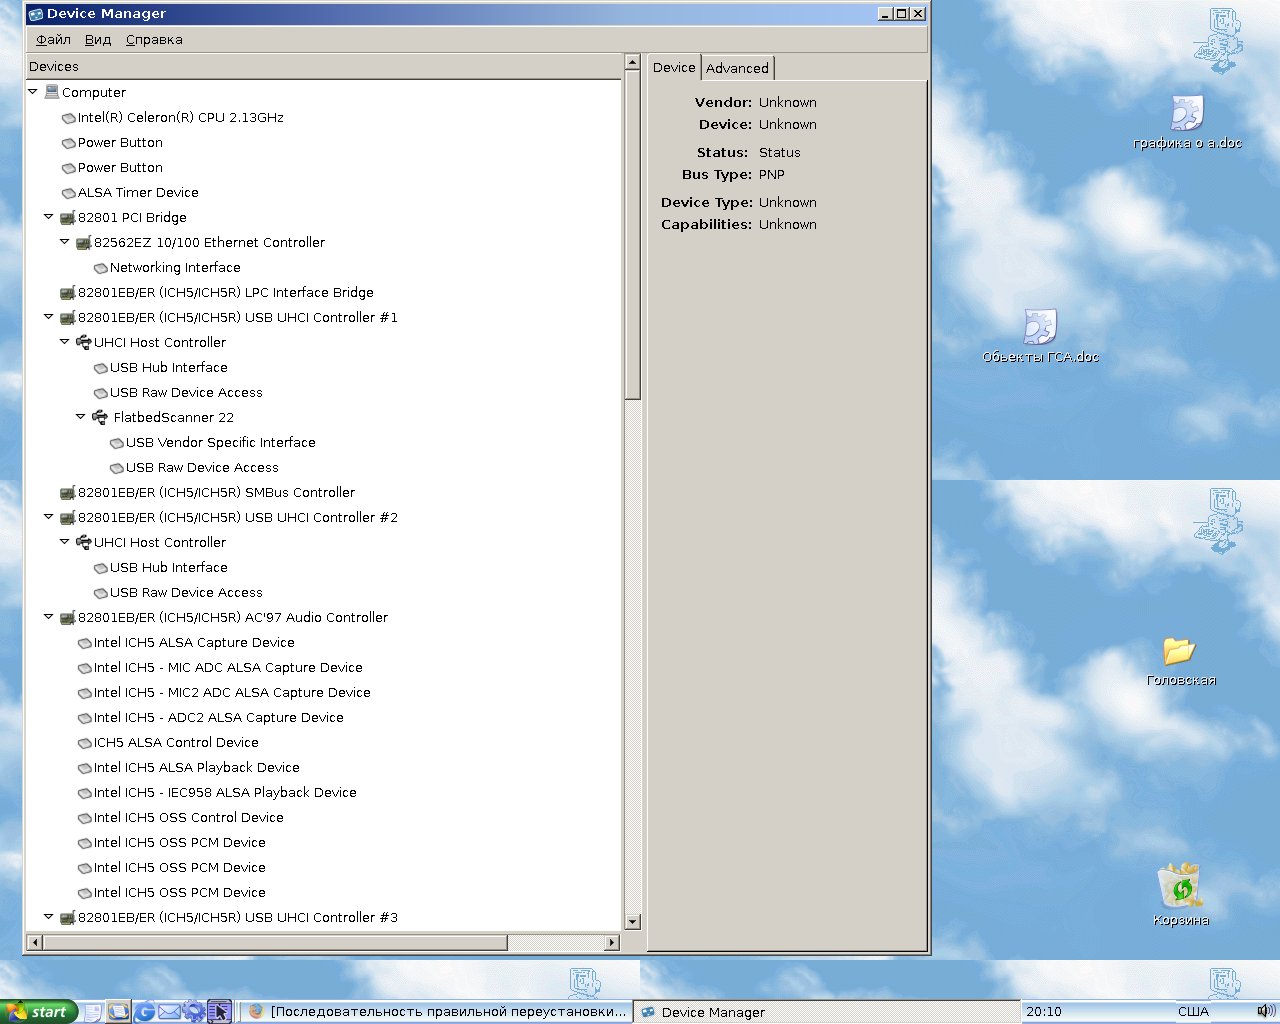Click the Device Manager taskbar button

[x=828, y=1011]
